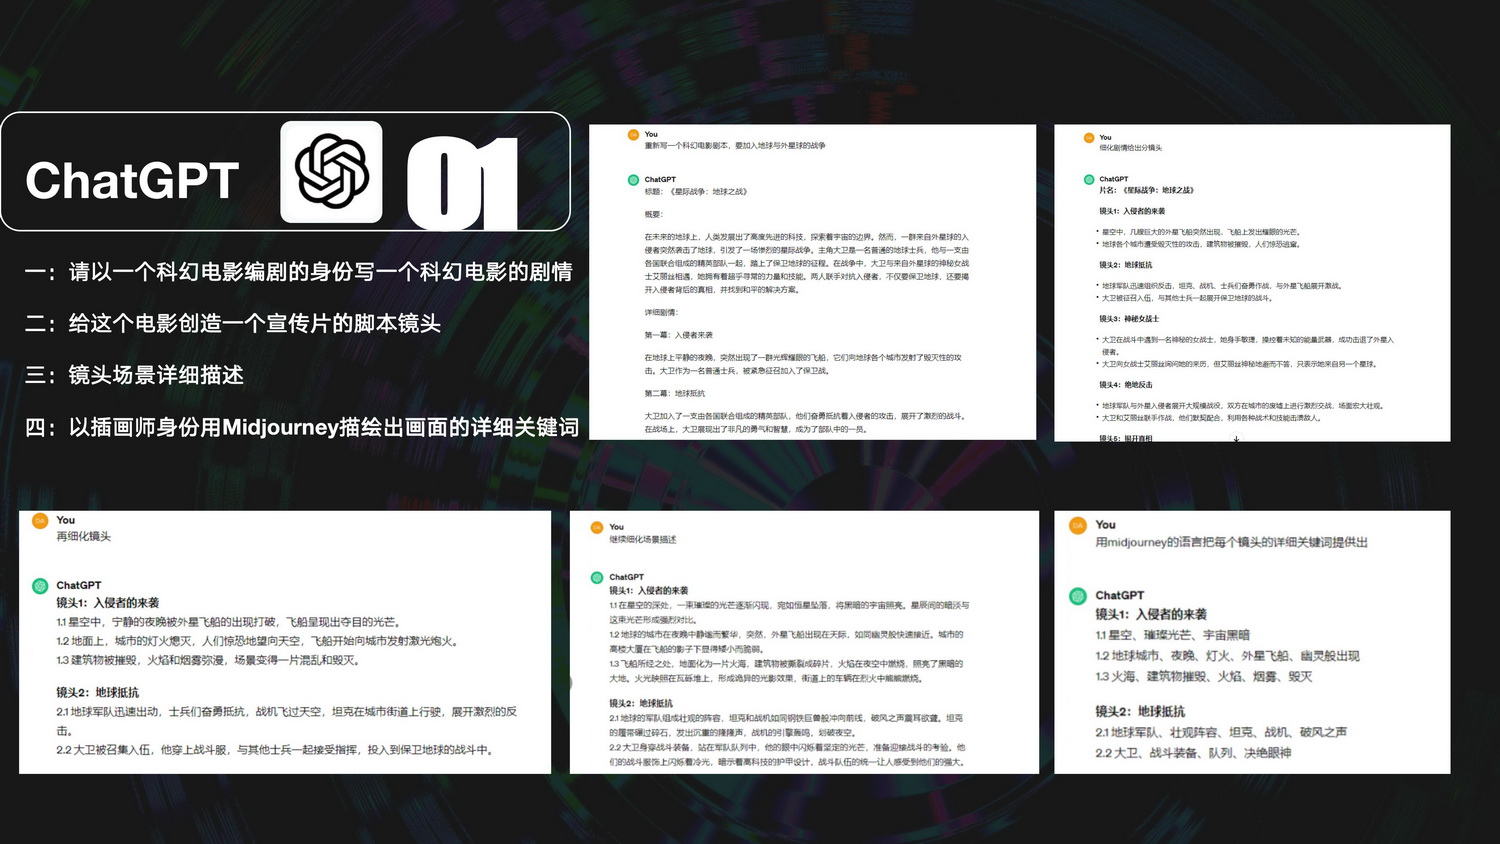Click the '详细剧情：' heading
Viewport: 1500px width, 844px height.
click(661, 312)
